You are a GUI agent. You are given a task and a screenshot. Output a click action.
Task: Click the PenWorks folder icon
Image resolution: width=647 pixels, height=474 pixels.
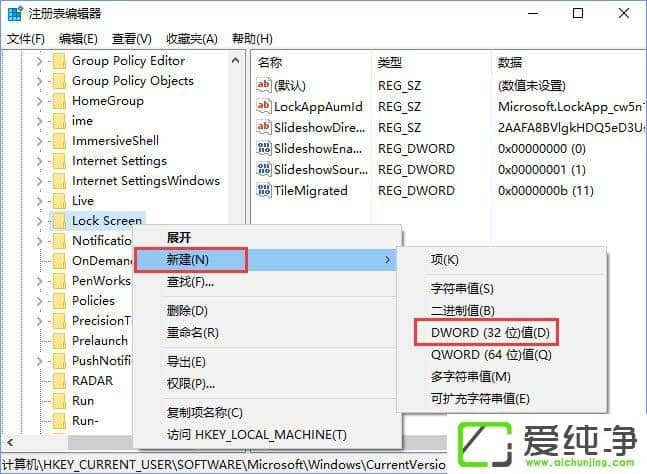tap(59, 281)
